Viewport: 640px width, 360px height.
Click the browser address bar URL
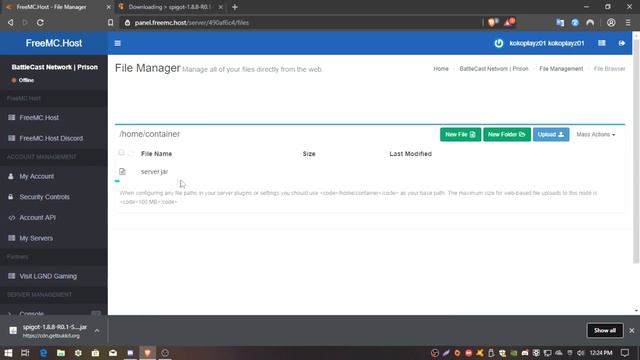192,23
